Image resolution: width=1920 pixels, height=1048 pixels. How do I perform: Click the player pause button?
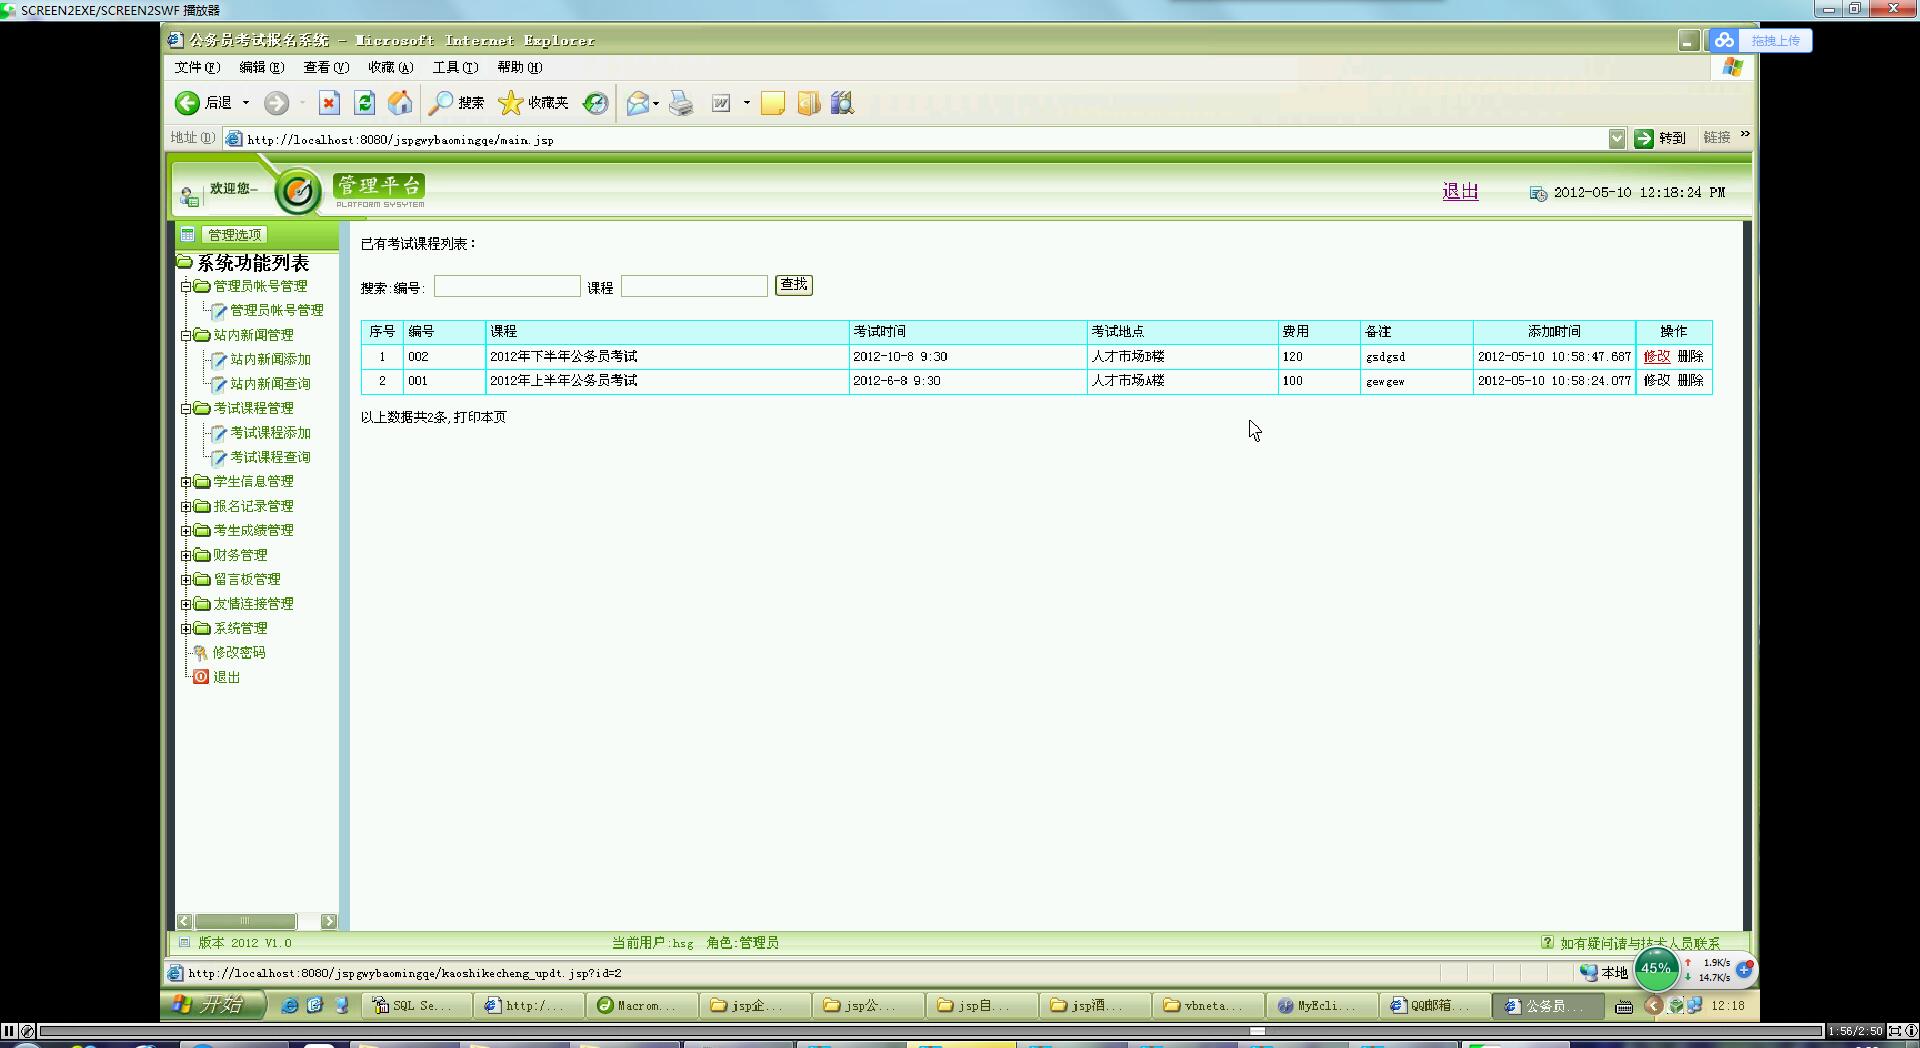tap(9, 1031)
